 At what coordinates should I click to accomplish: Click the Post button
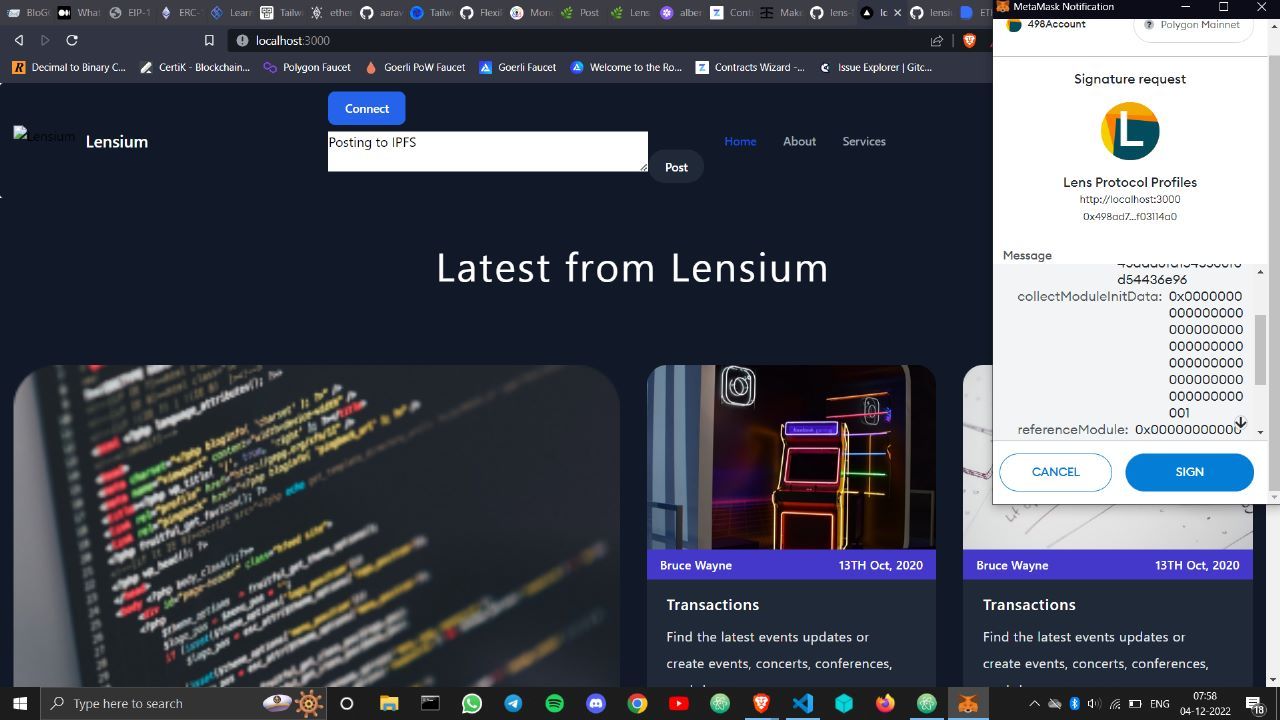[x=676, y=167]
